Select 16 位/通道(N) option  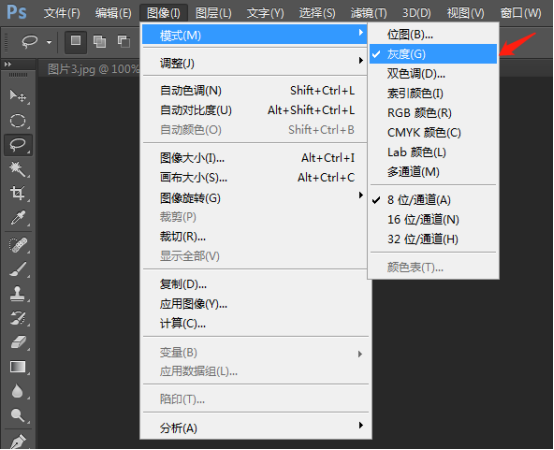pos(433,220)
